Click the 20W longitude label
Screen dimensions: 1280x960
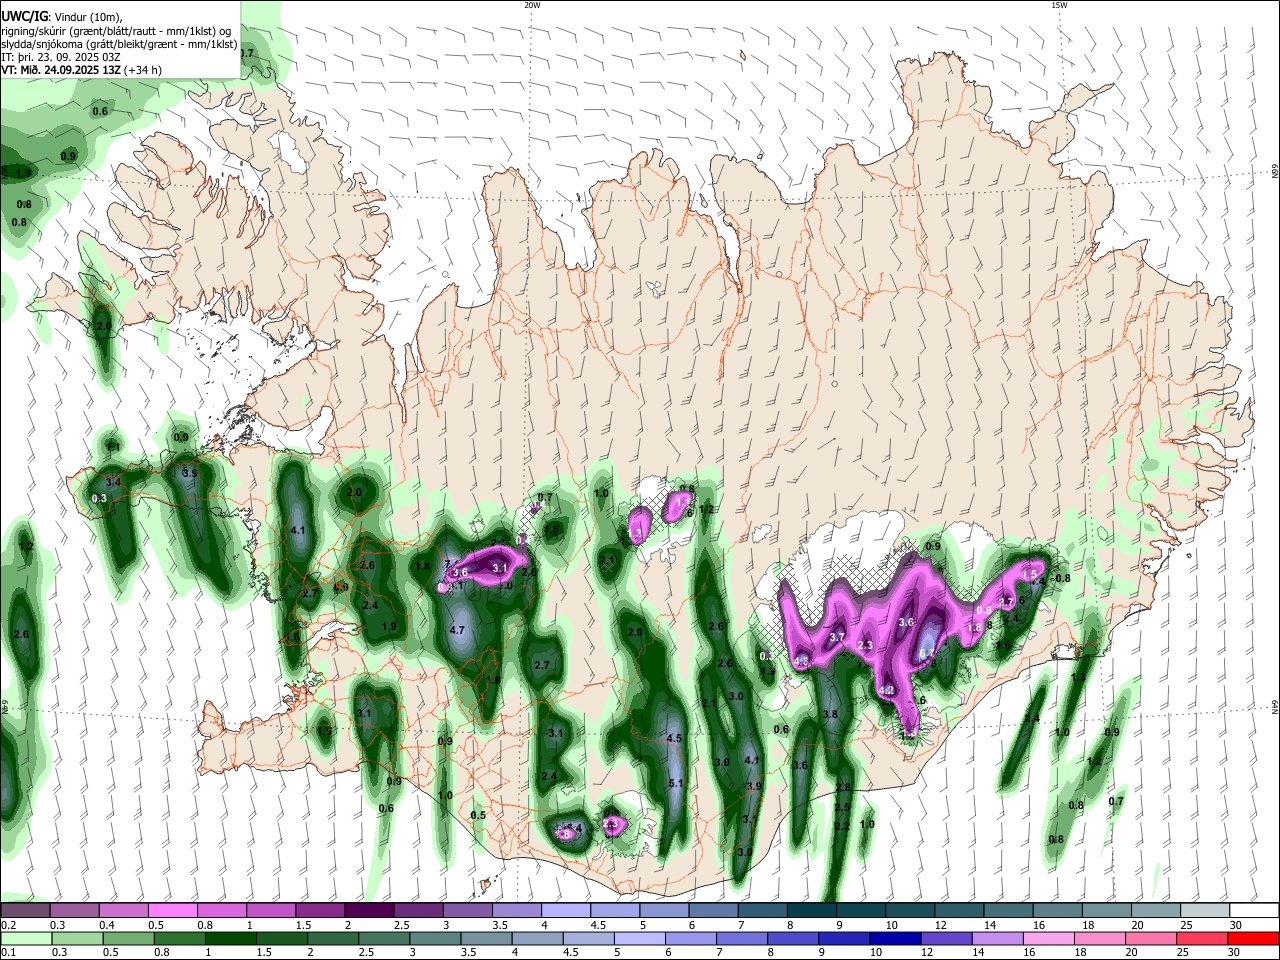coord(532,5)
